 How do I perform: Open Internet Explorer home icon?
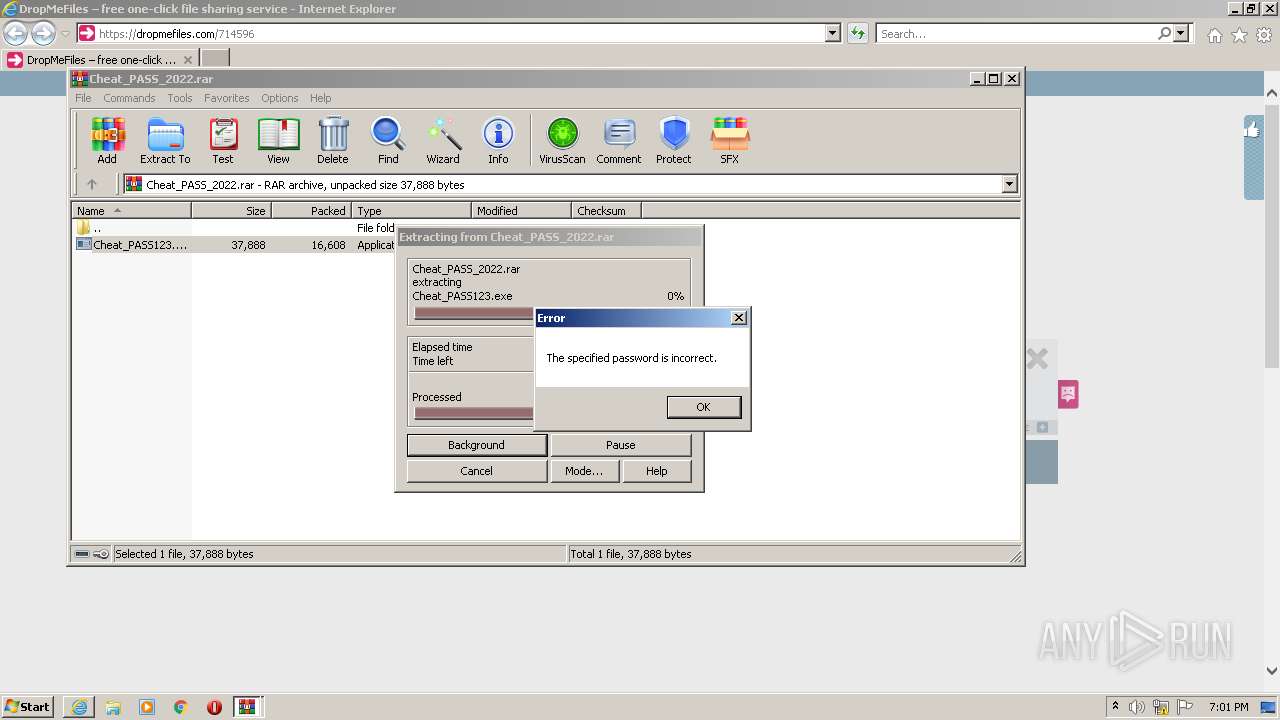coord(1214,35)
